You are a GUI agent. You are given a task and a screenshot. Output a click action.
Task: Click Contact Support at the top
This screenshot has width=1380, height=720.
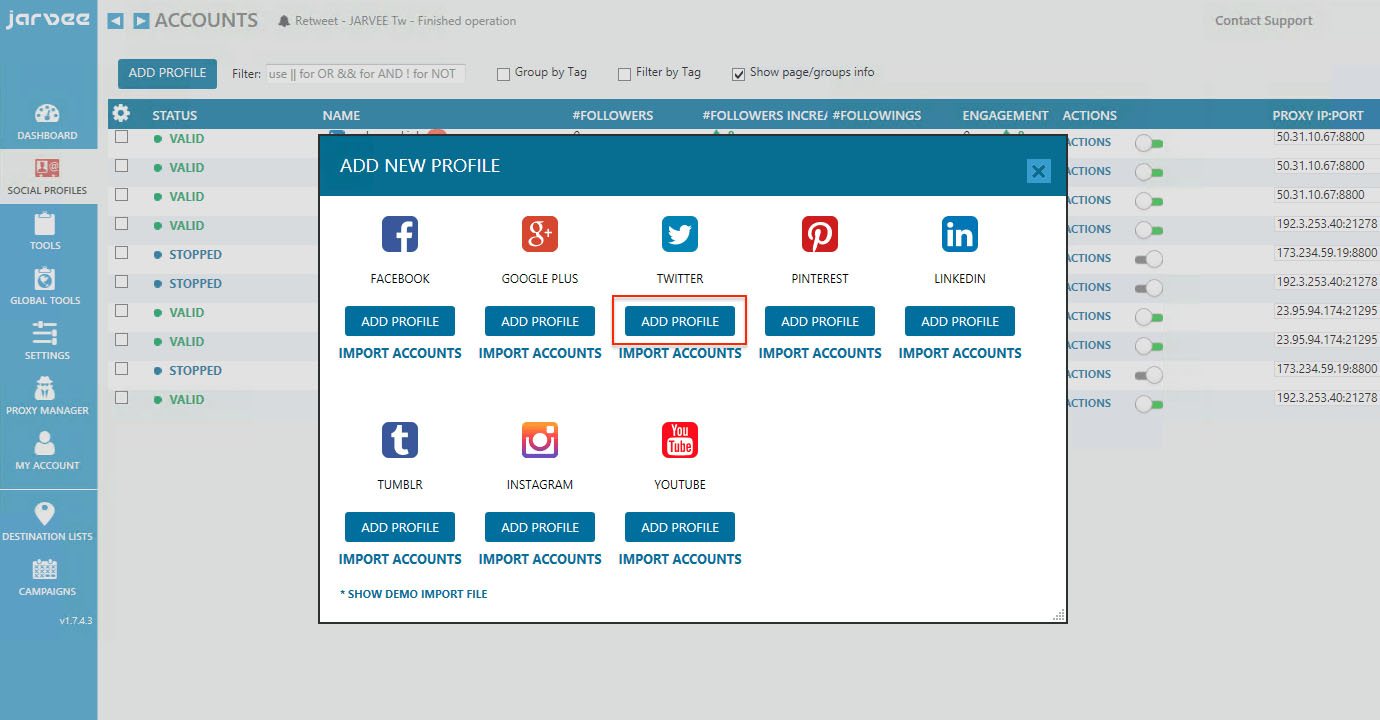coord(1263,20)
